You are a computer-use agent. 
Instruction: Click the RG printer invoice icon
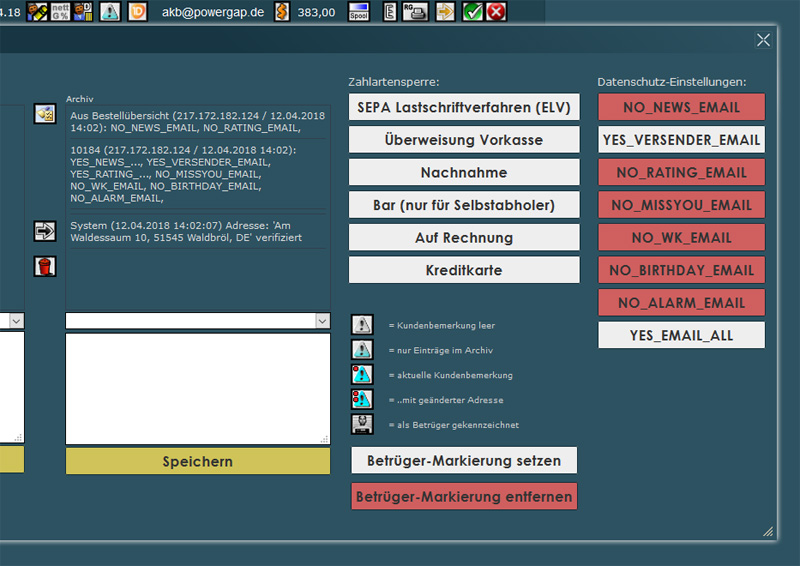[x=415, y=11]
